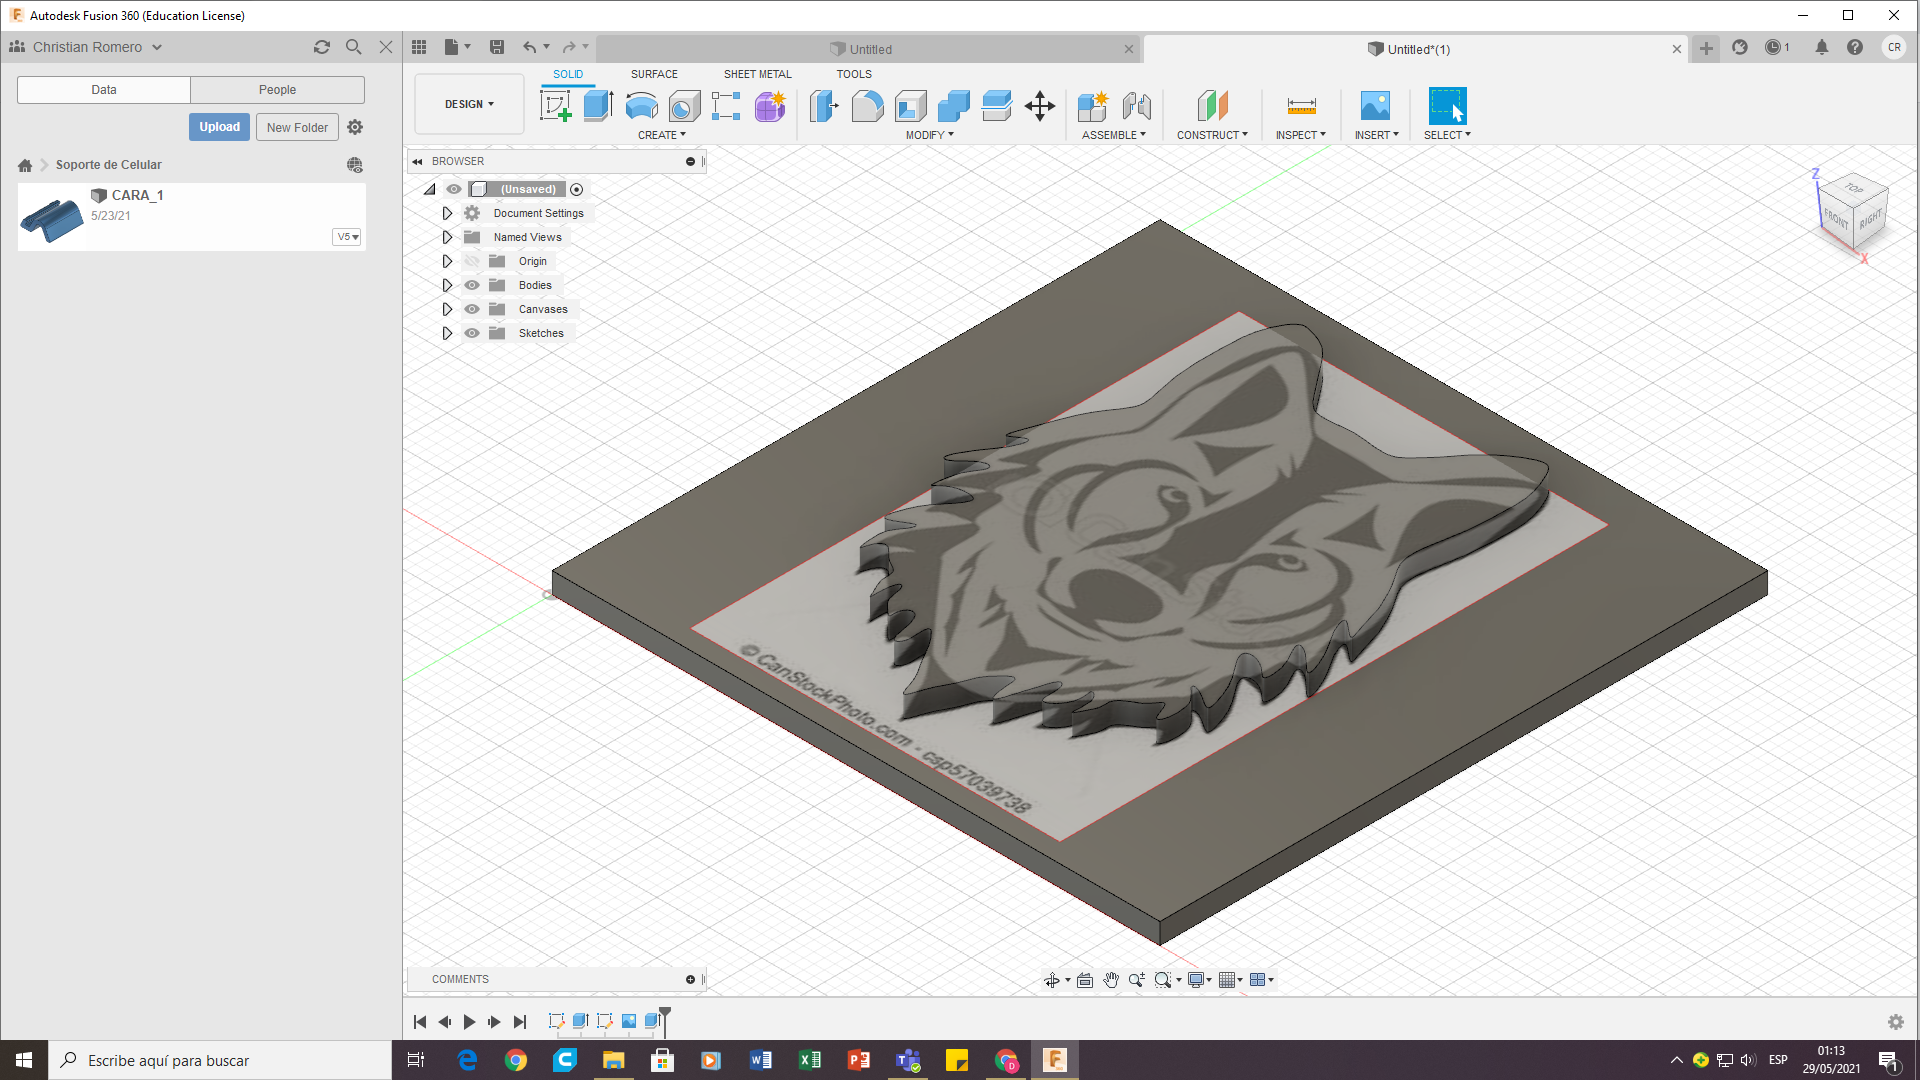Show the data panel grid icon

419,47
